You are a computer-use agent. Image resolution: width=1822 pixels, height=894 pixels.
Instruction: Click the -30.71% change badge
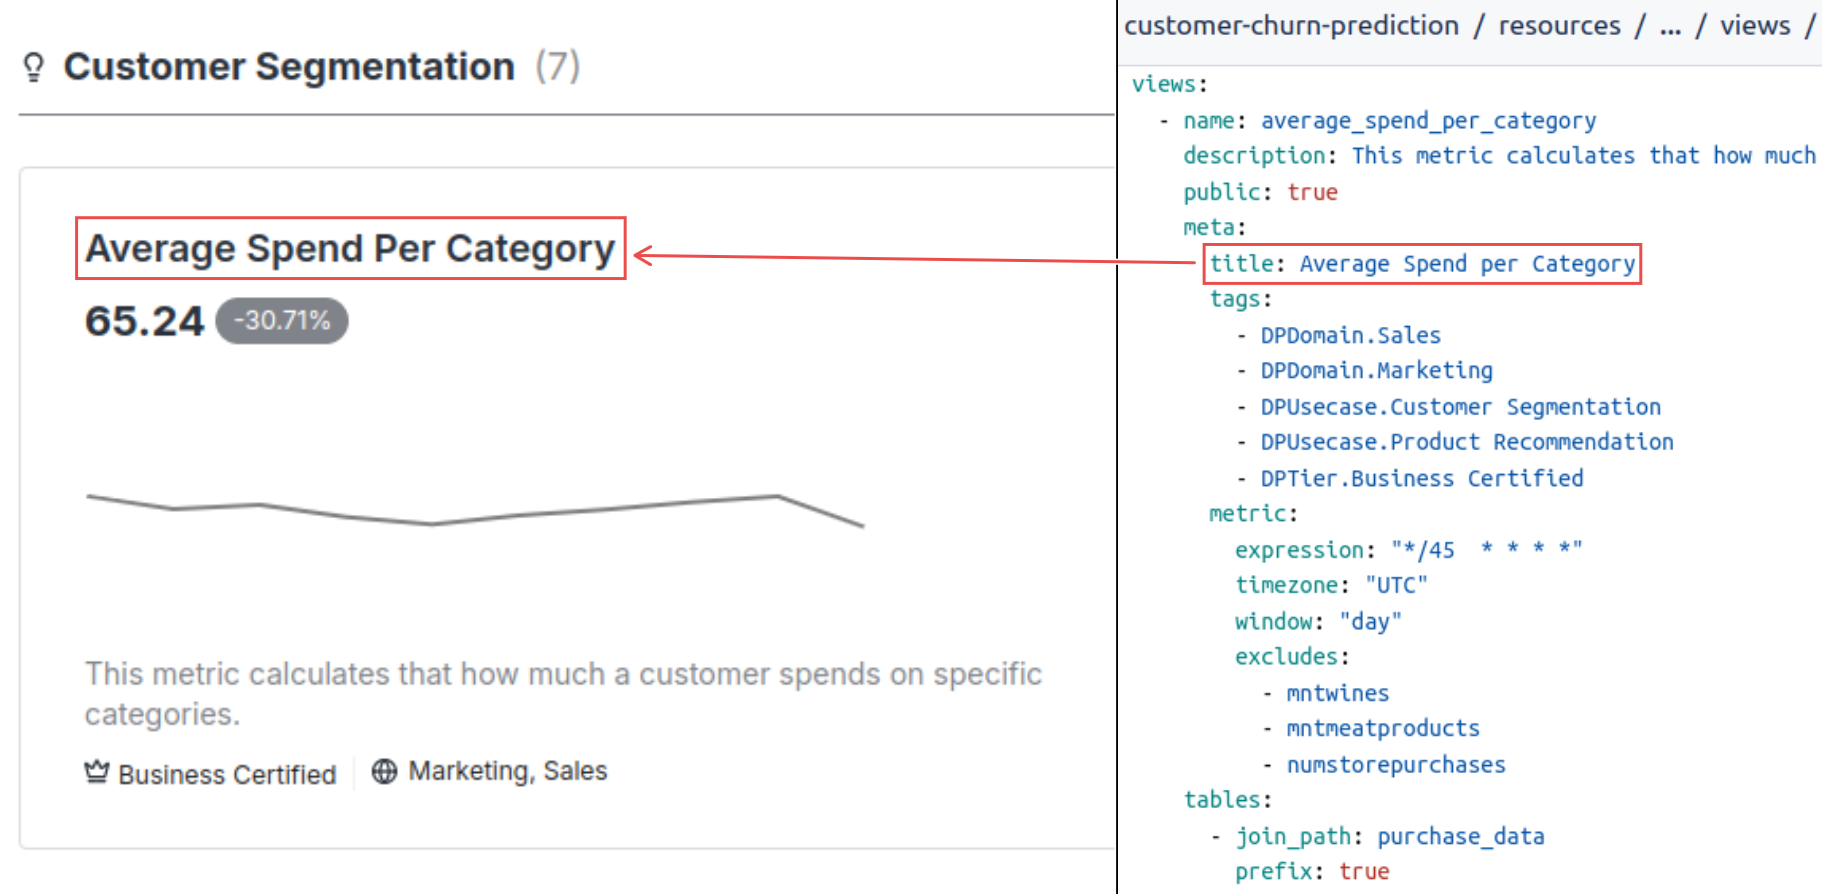pos(282,321)
